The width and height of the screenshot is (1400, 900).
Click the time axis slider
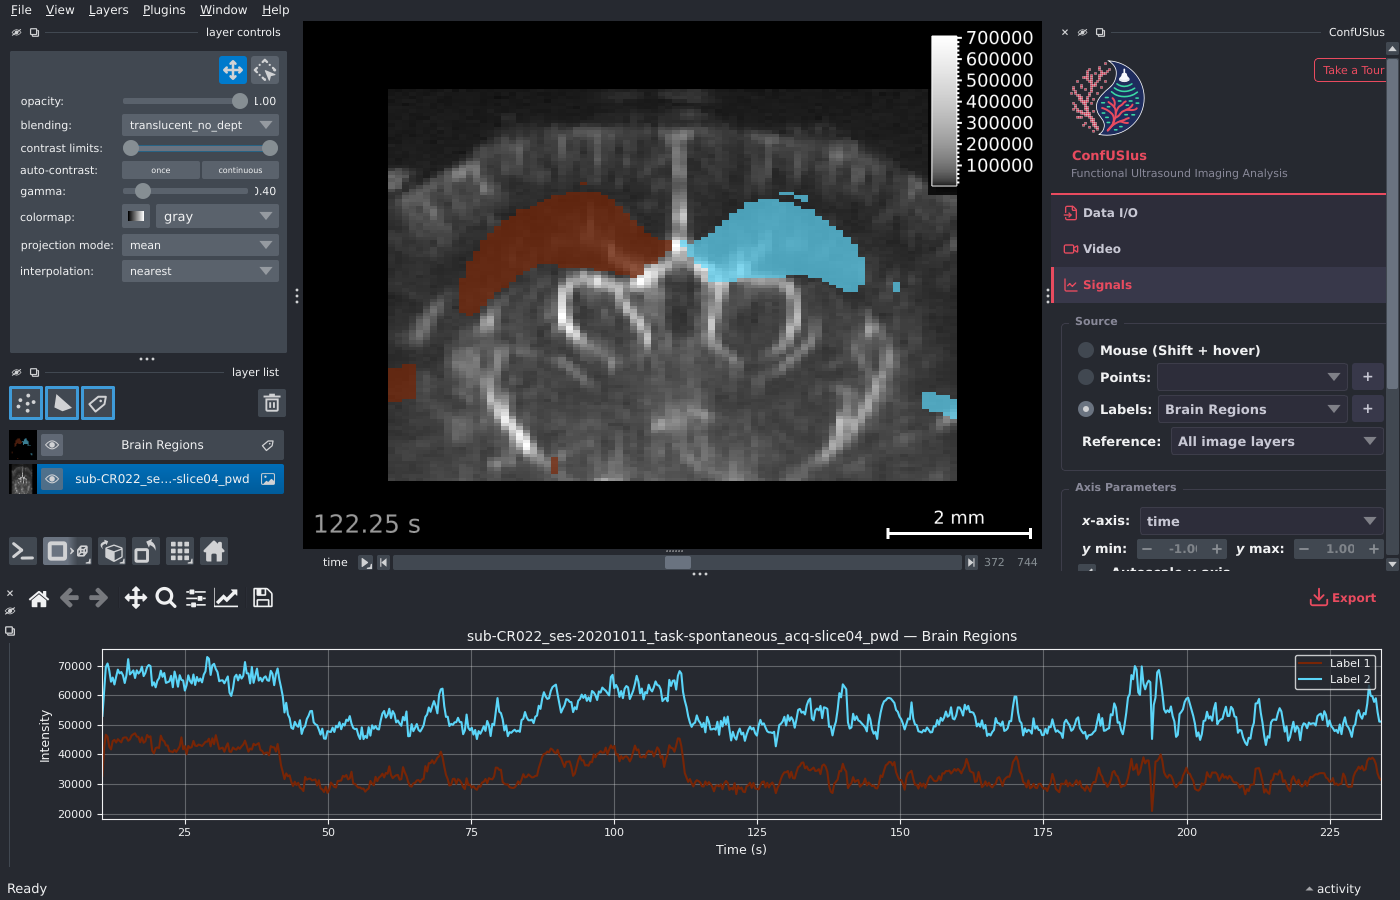tap(677, 563)
